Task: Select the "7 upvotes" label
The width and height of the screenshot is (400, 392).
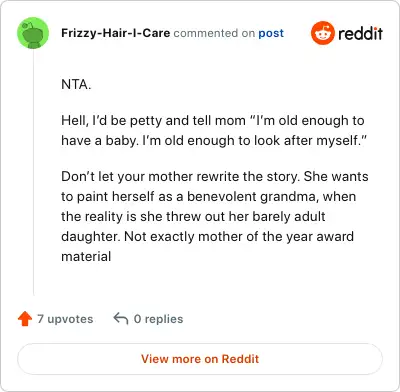Action: [65, 319]
